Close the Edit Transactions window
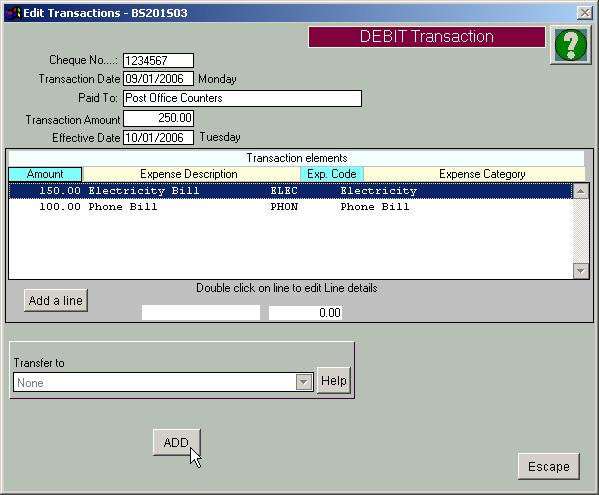The width and height of the screenshot is (599, 495). coord(584,13)
